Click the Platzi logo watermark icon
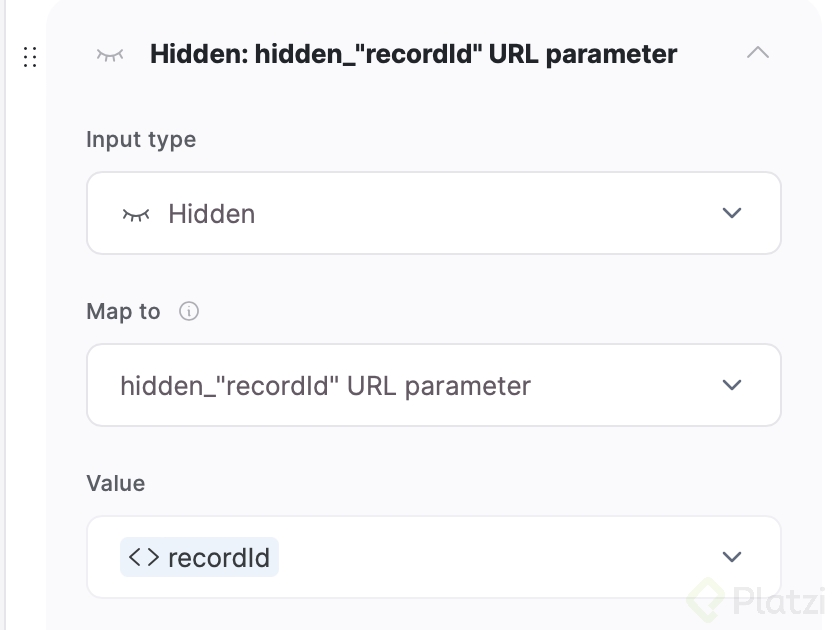 708,599
